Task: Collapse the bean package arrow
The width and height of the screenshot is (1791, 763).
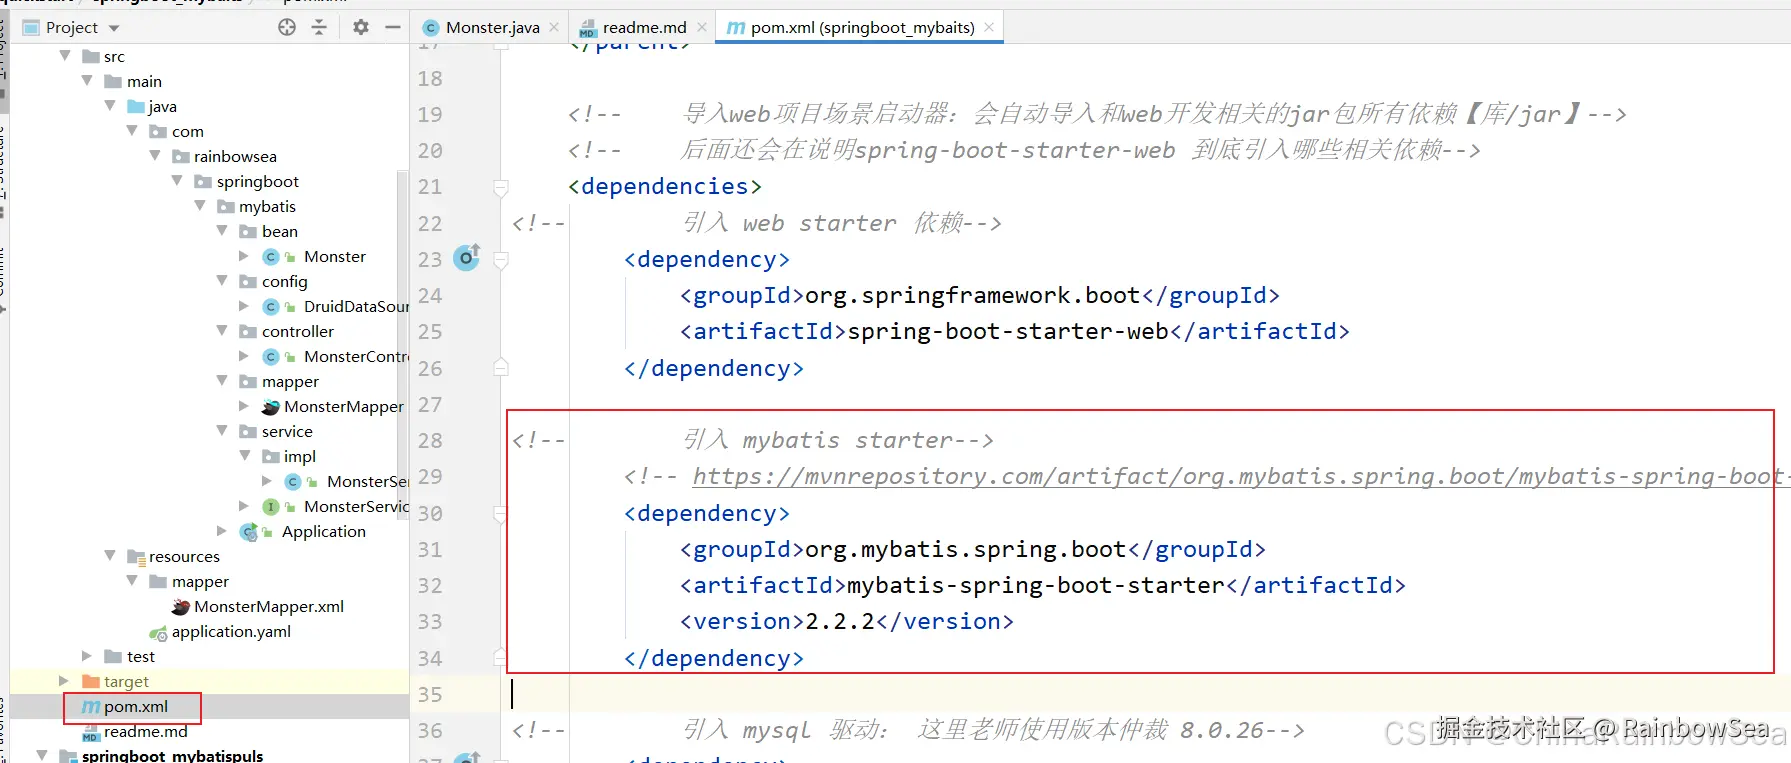Action: click(222, 231)
